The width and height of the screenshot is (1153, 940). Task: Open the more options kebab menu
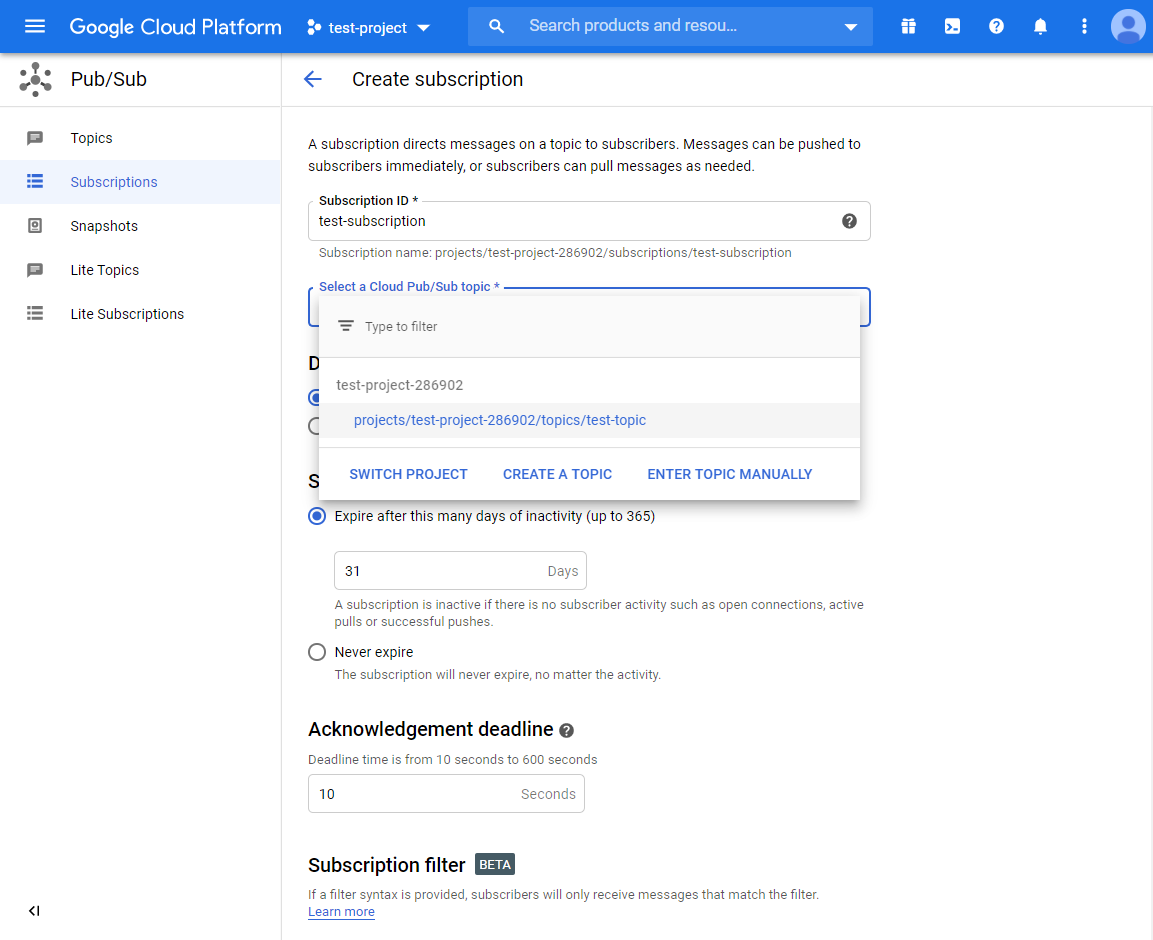click(x=1084, y=26)
